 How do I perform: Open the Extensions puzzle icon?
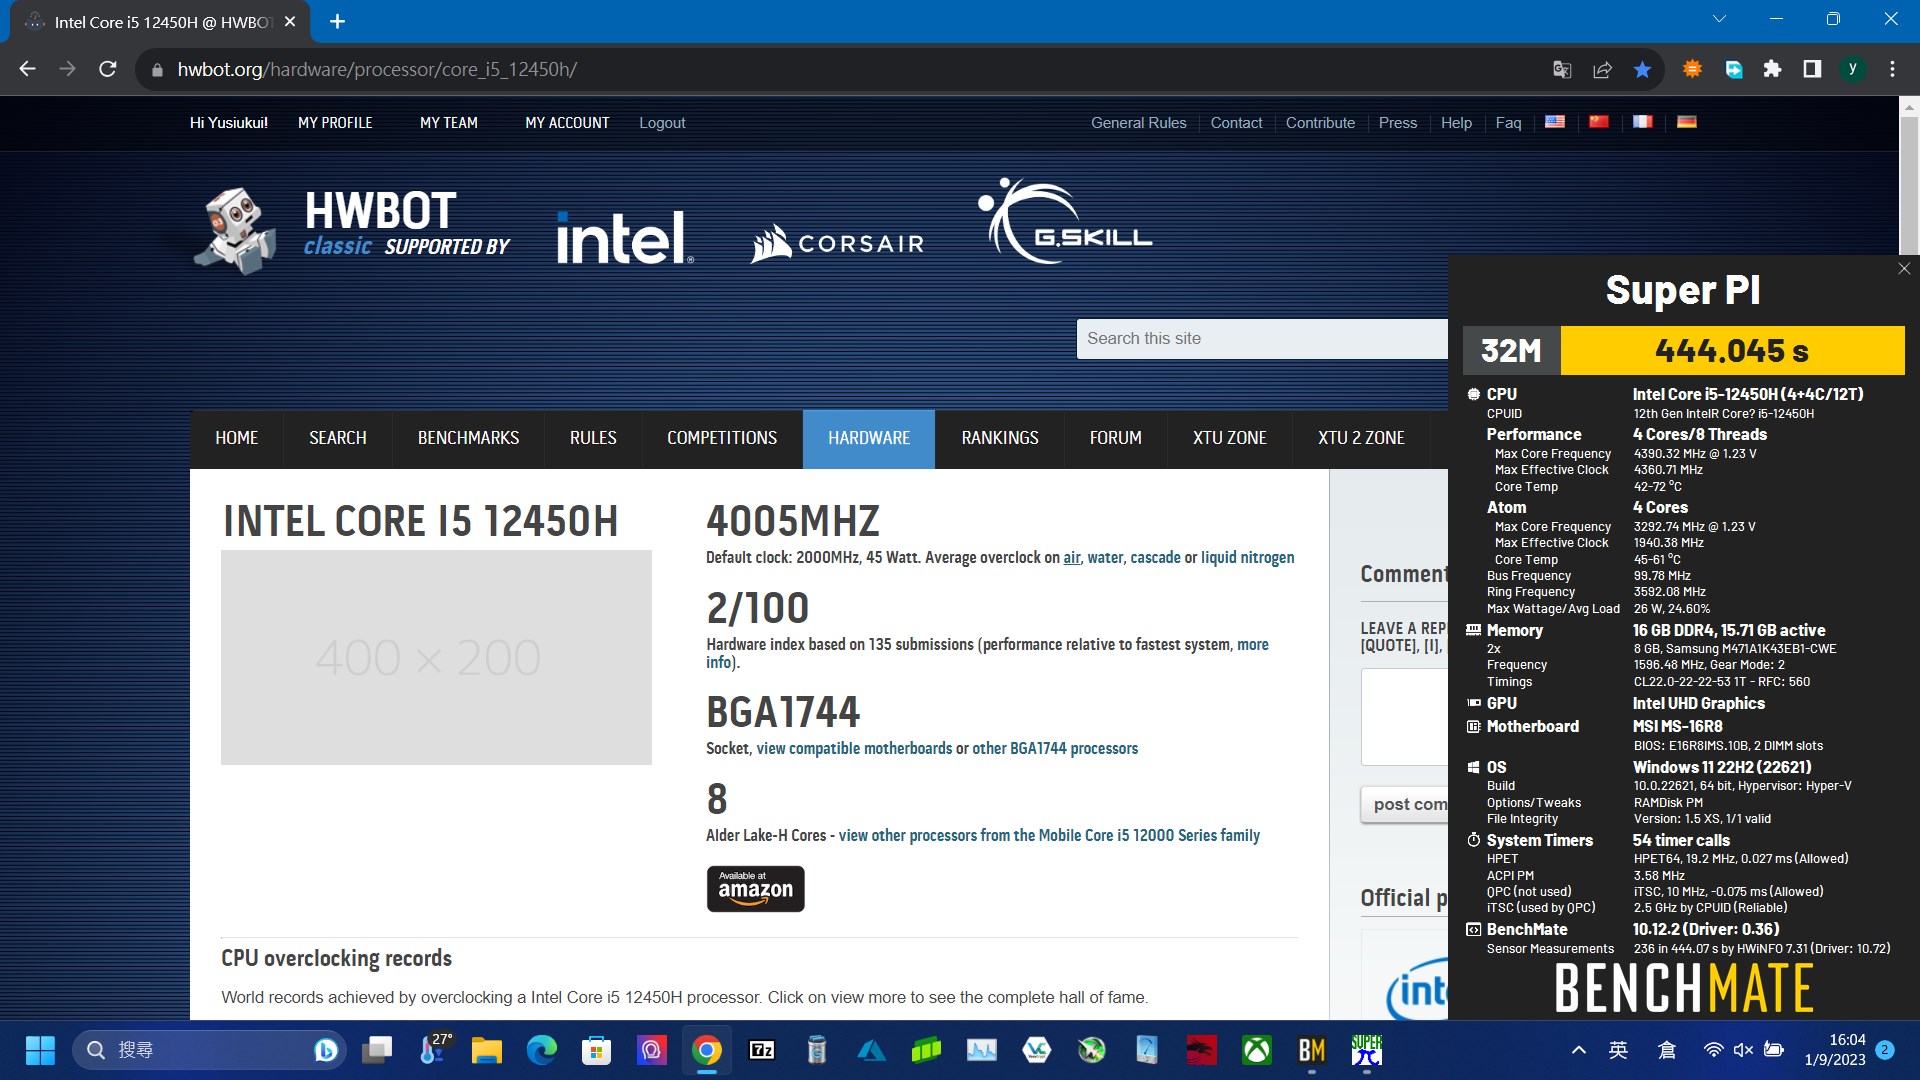1772,69
